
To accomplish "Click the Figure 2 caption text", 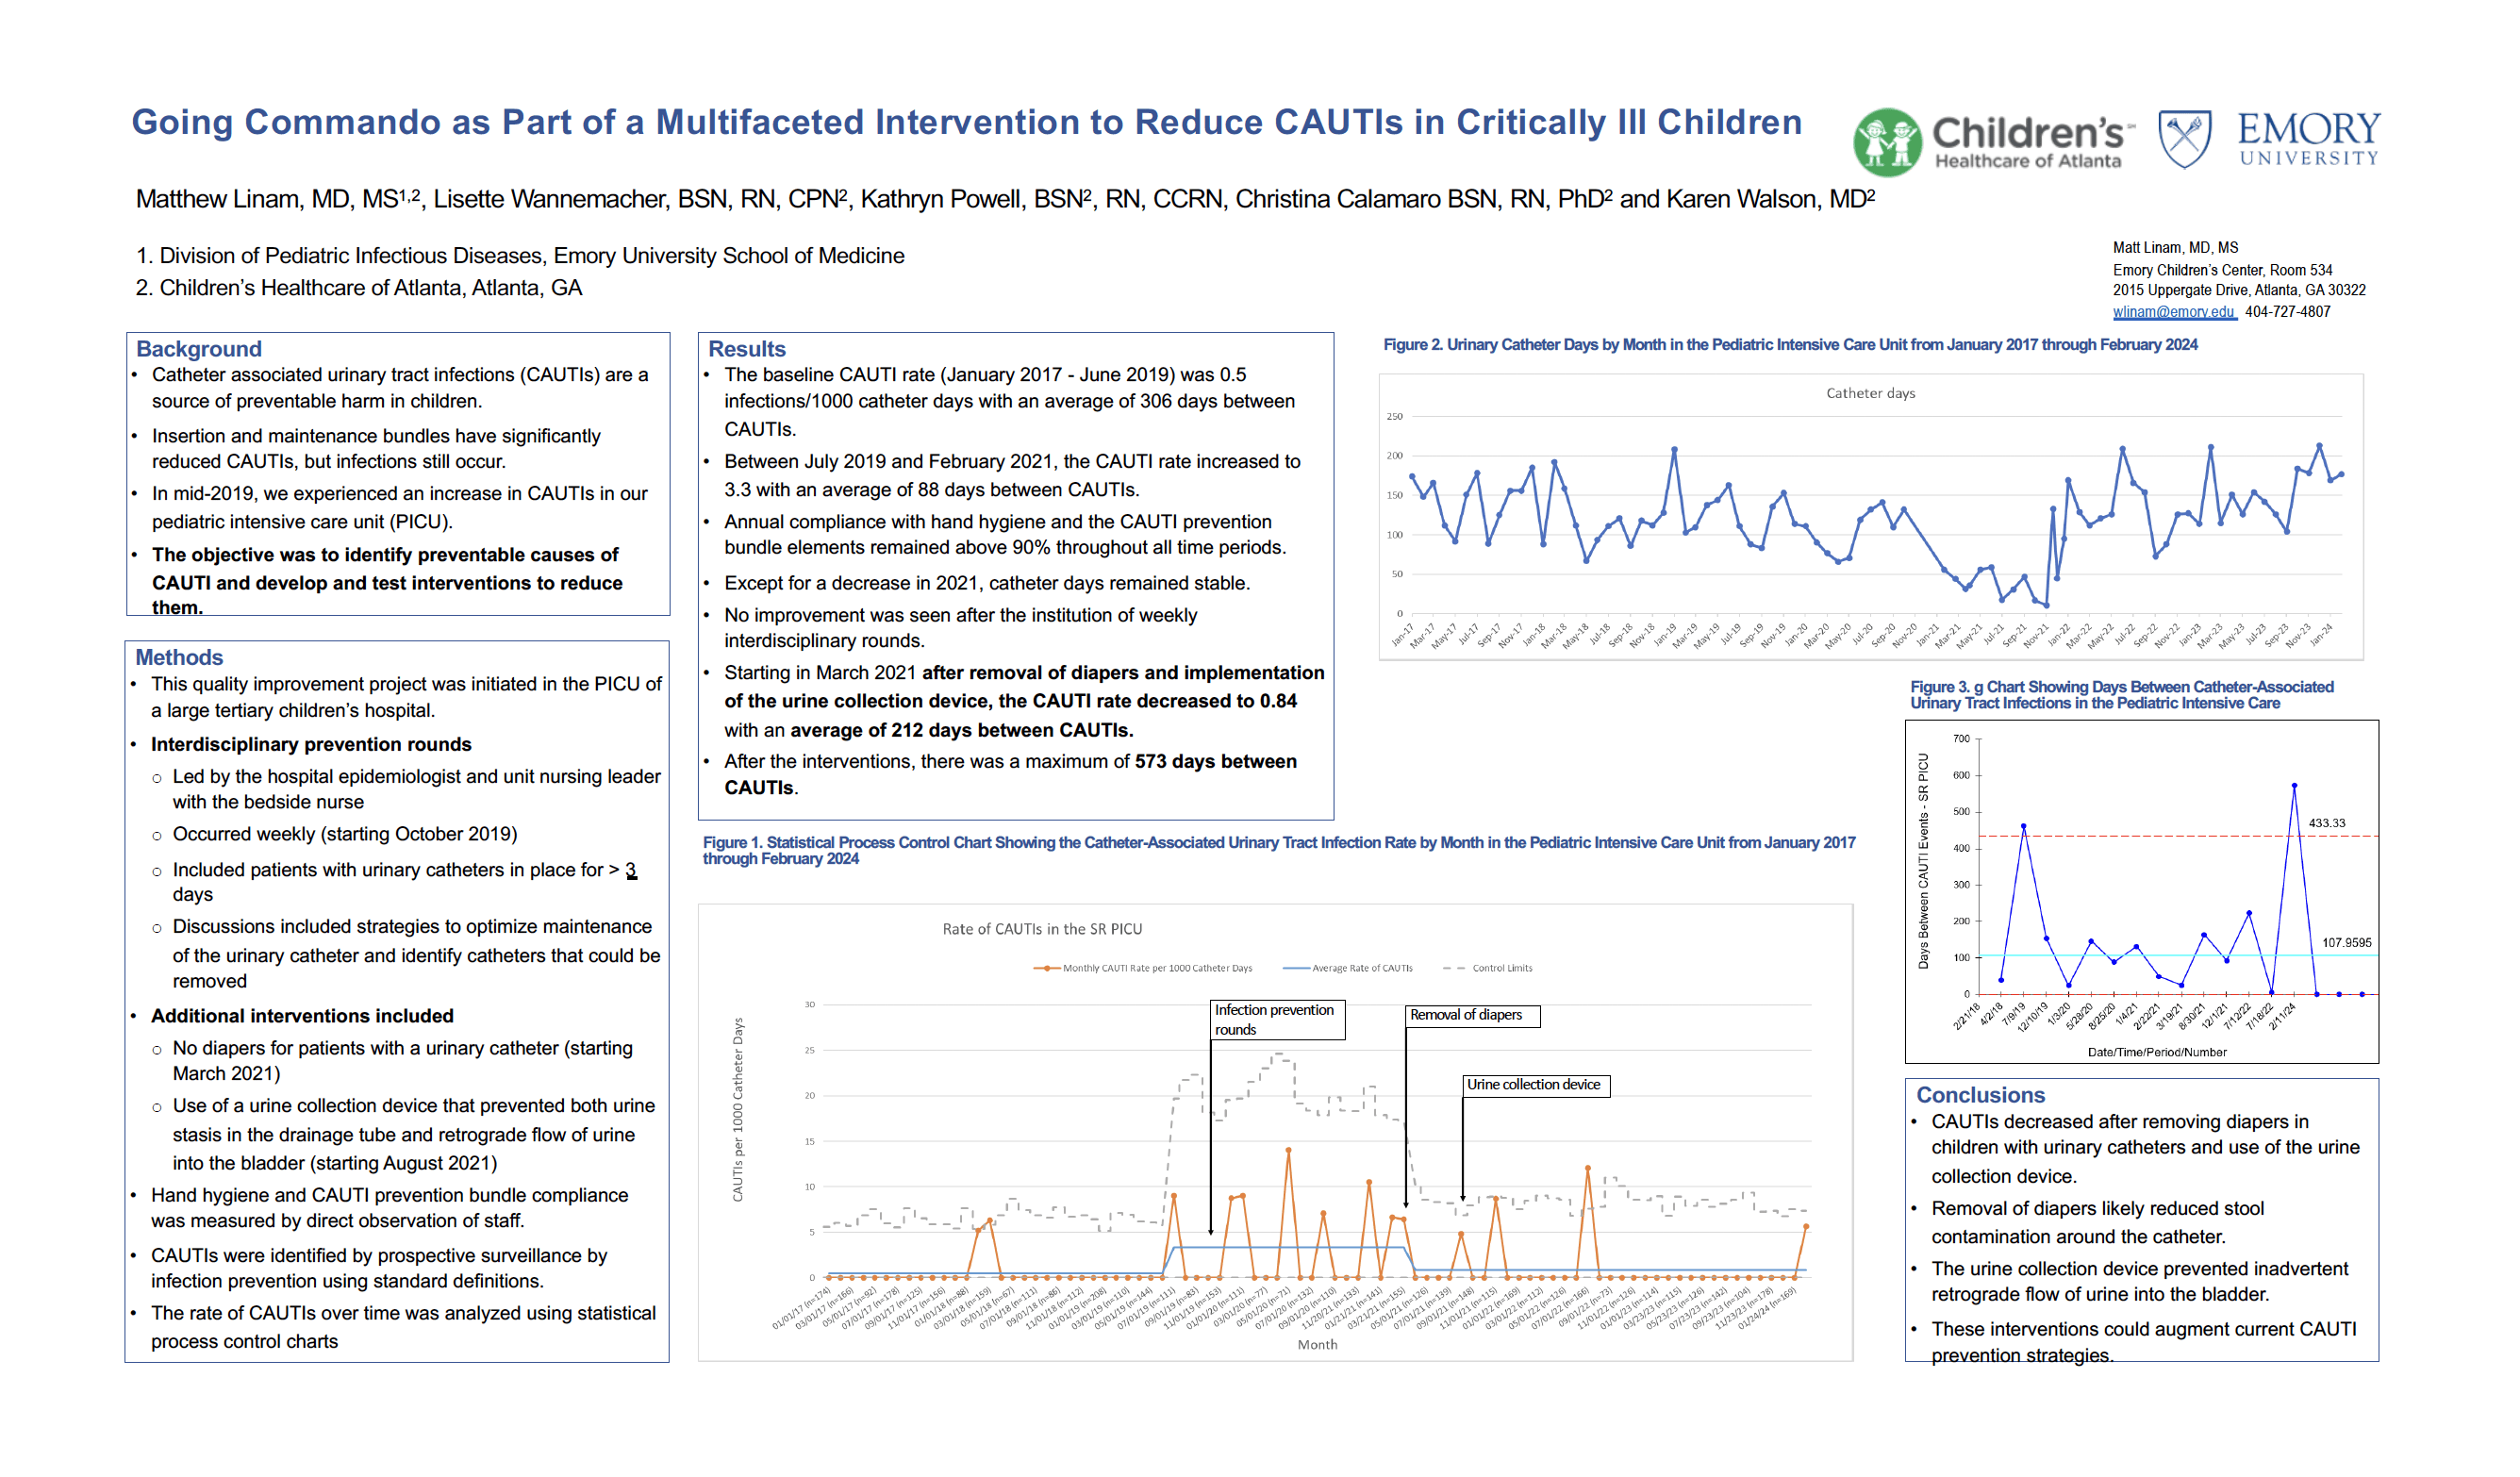I will click(1790, 344).
